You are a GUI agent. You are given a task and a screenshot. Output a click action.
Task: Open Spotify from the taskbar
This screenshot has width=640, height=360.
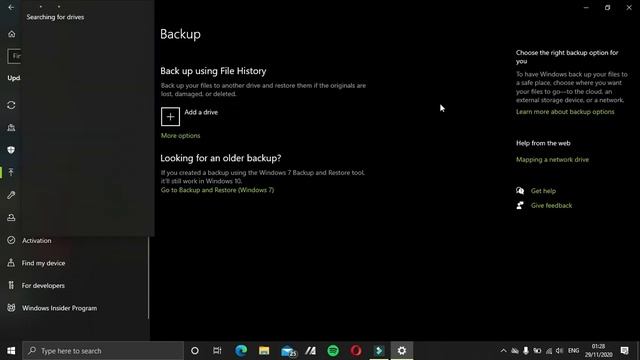pos(333,351)
